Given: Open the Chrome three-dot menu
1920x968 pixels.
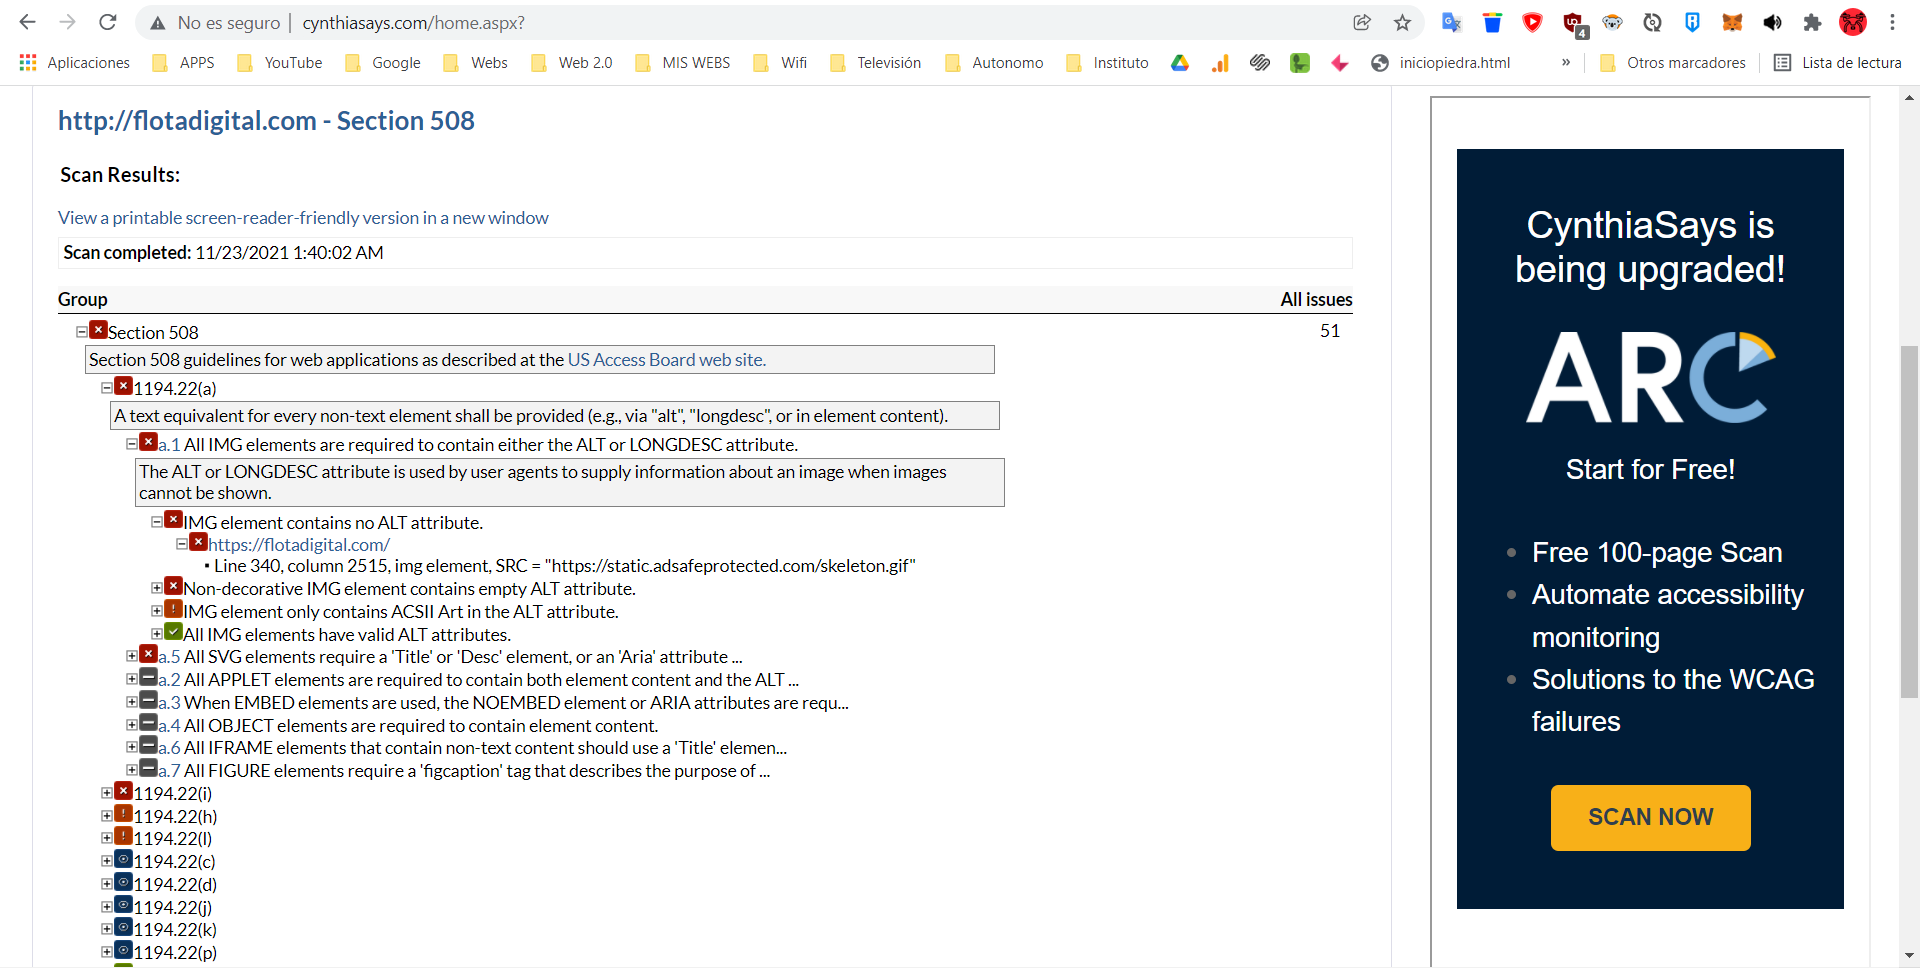Looking at the screenshot, I should pos(1892,22).
